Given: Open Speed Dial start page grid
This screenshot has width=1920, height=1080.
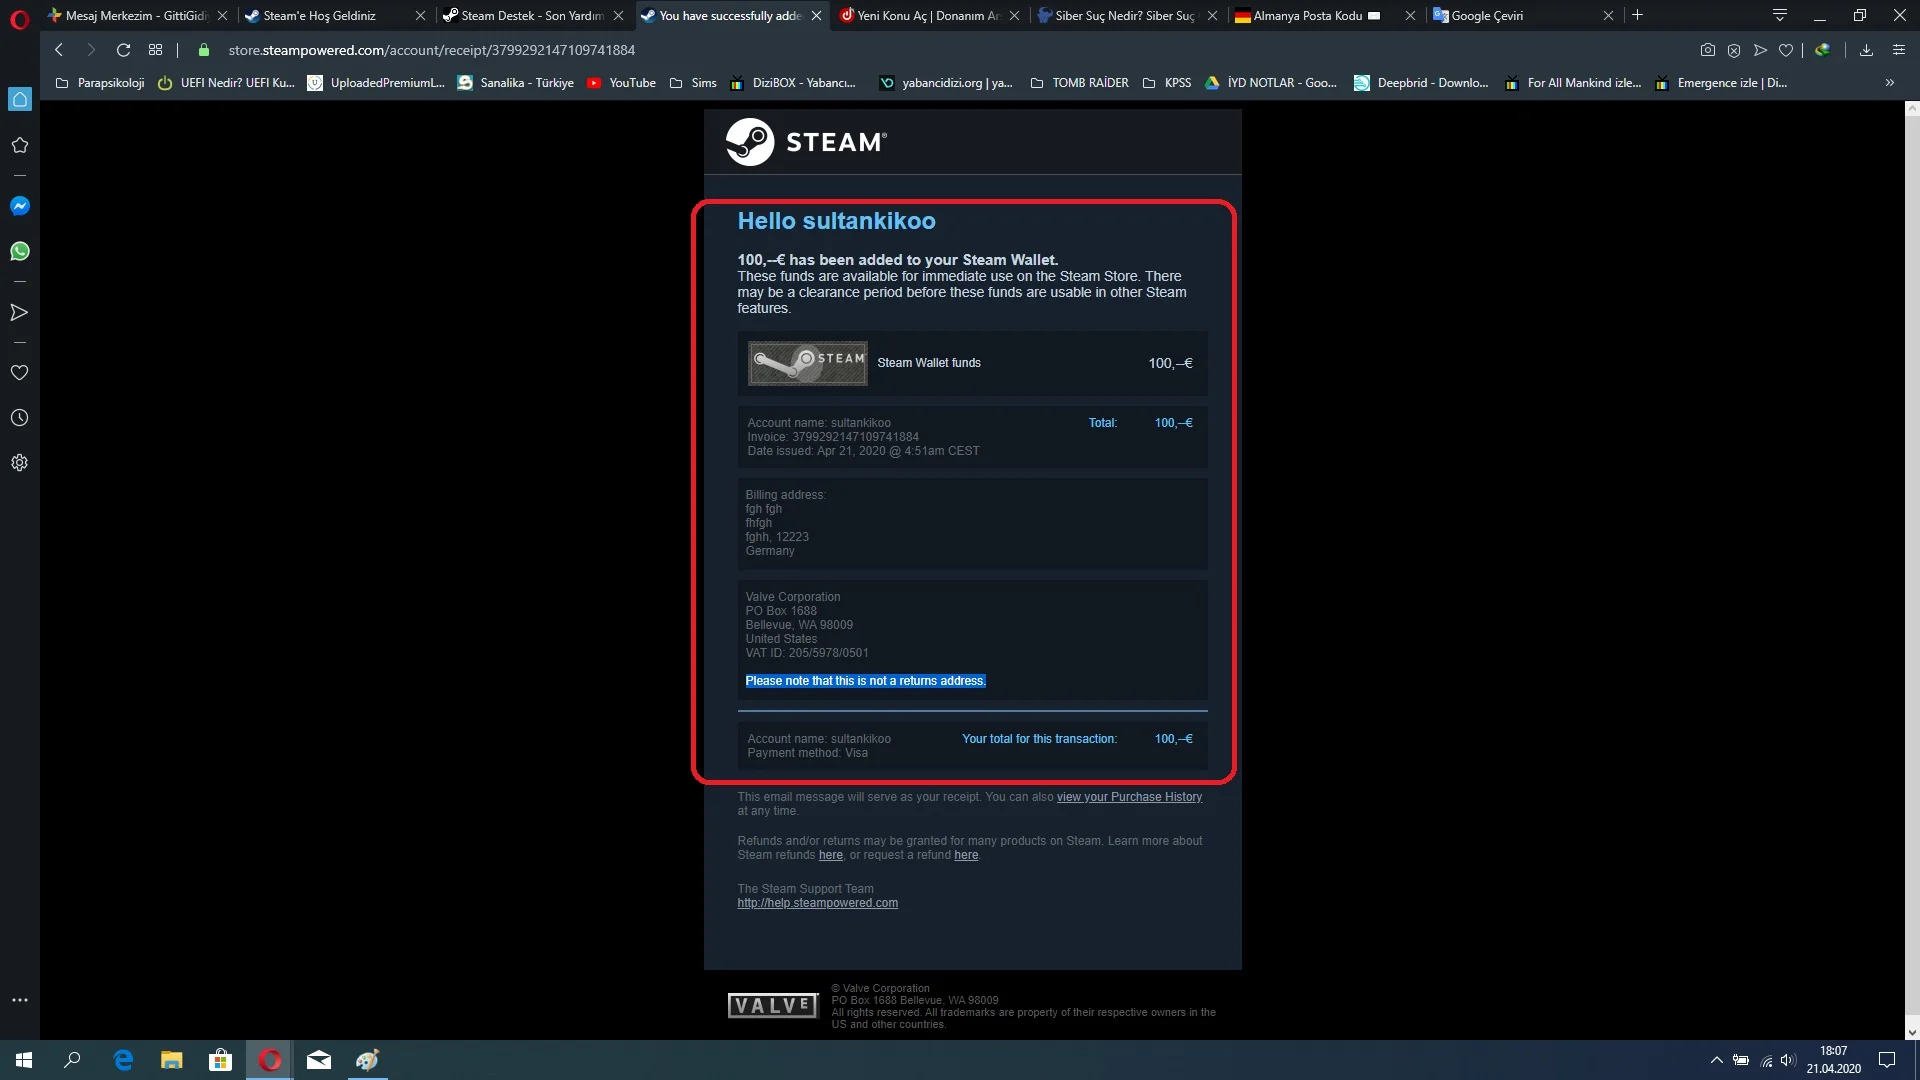Looking at the screenshot, I should [155, 50].
